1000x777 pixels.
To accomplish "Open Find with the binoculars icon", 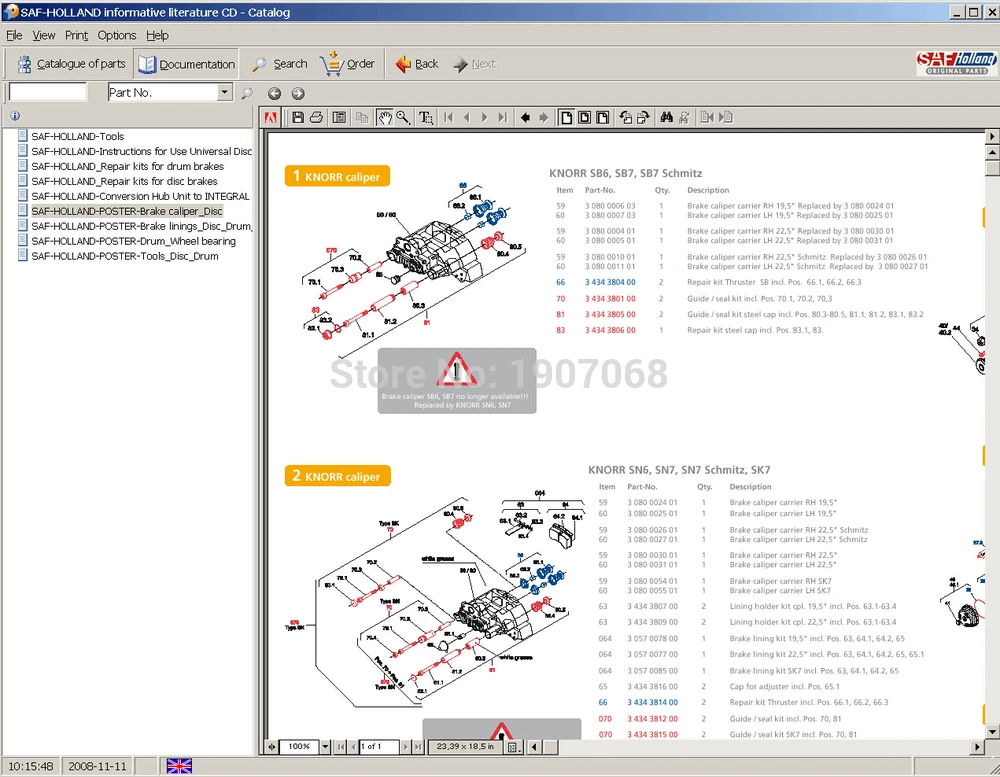I will coord(666,117).
